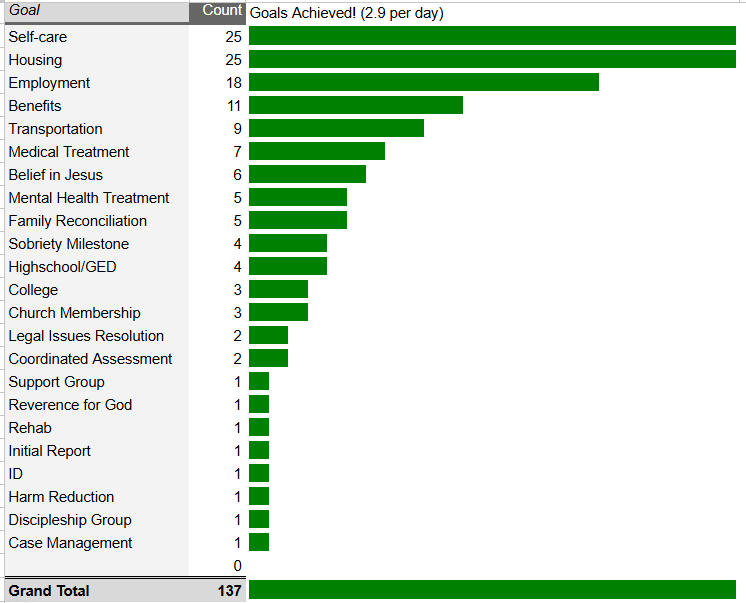Click the Benefits green bar
Viewport: 746px width, 603px height.
[356, 105]
